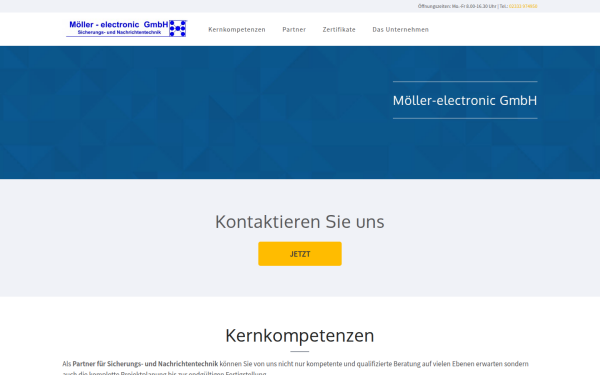600x375 pixels.
Task: Open the Partner menu item
Action: click(294, 29)
